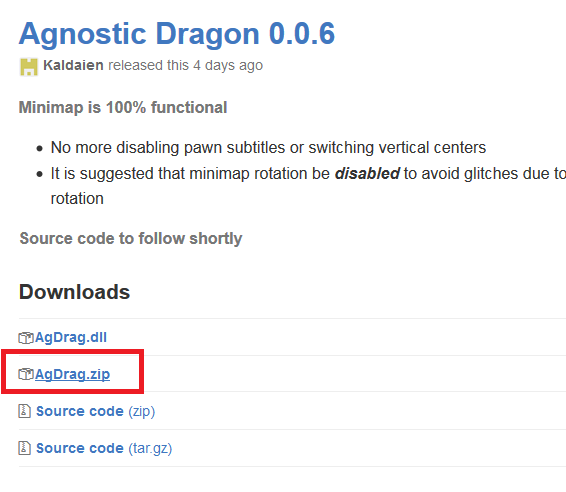Click the zip file icon beside Source code (zip)
Screen dimensions: 566x492
[x=24, y=411]
